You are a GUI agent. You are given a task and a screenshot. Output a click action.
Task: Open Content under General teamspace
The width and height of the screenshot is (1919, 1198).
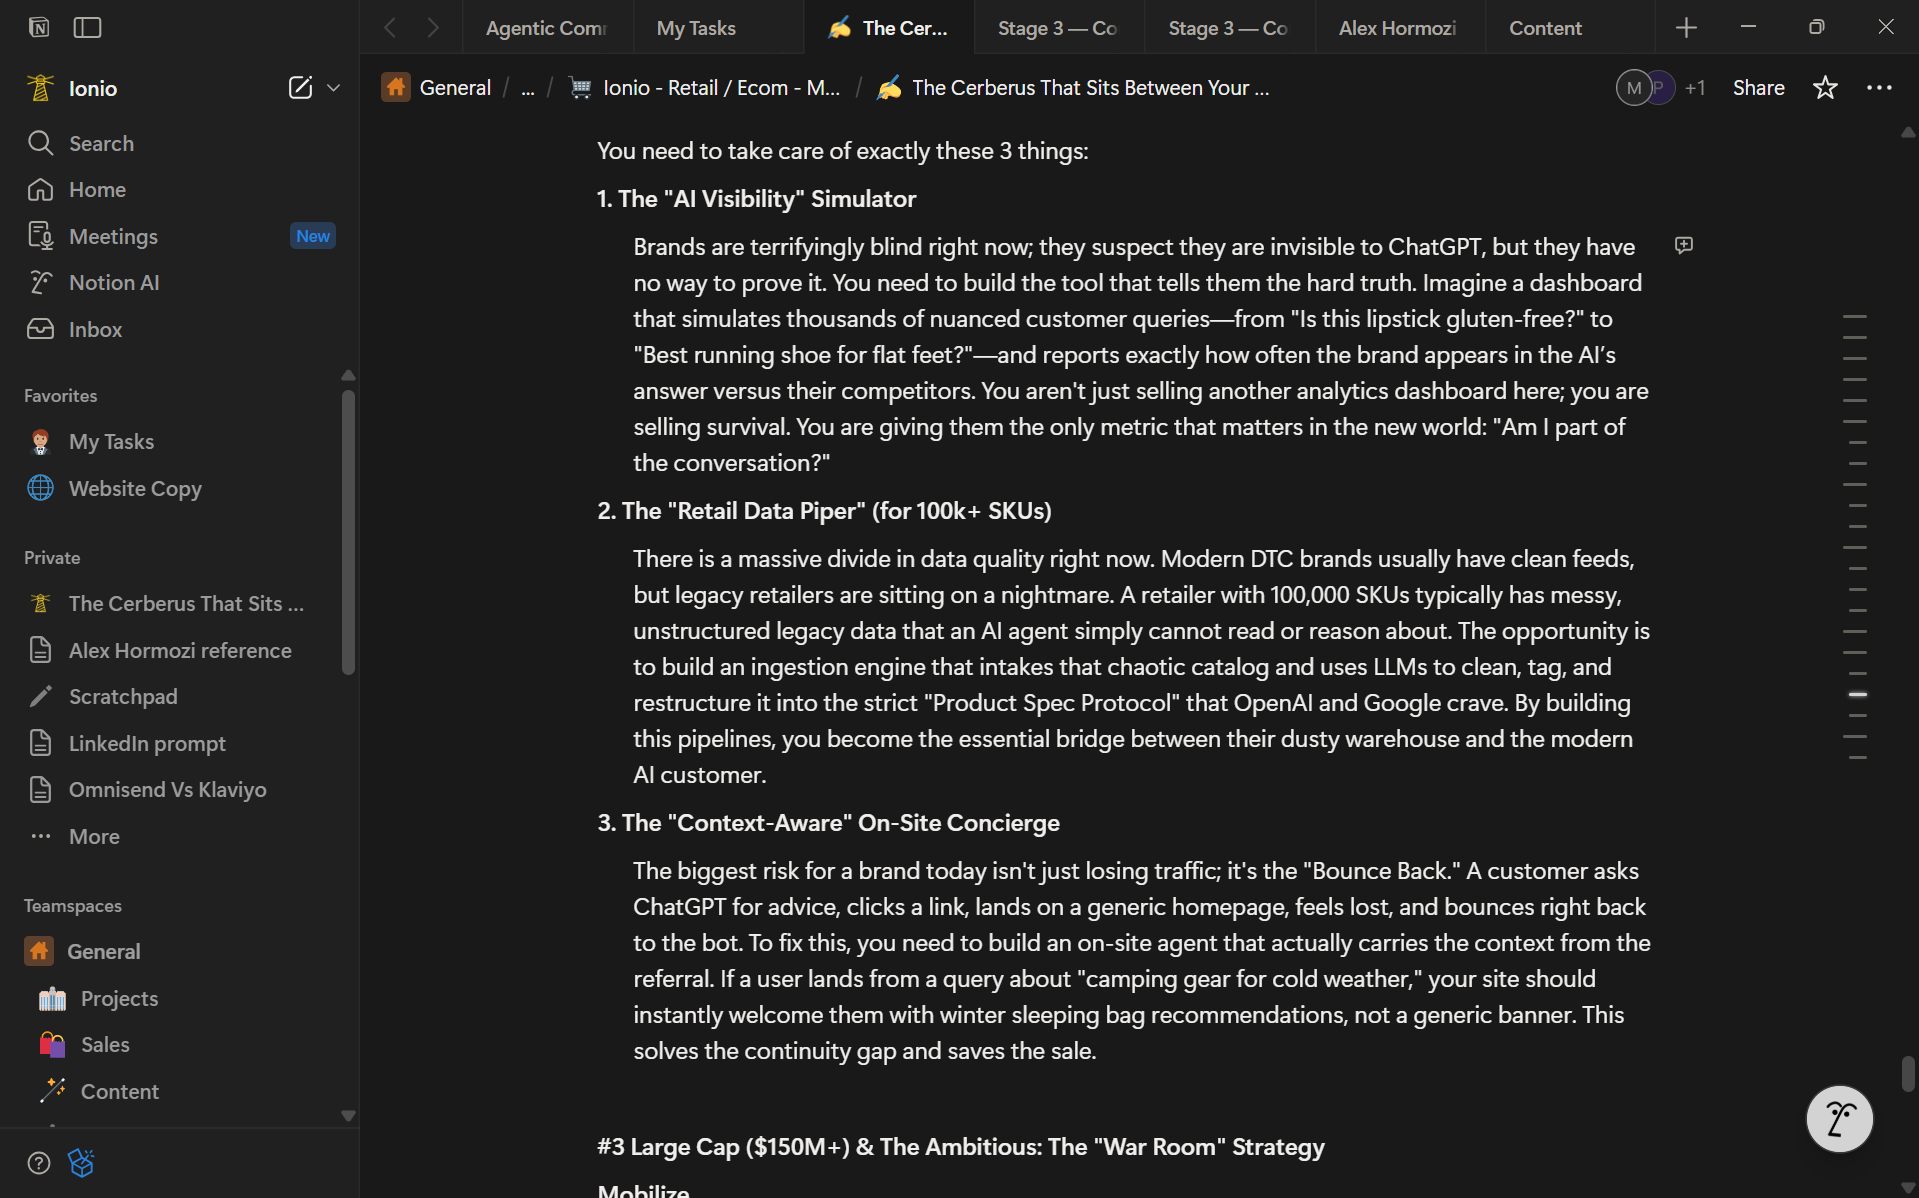coord(178,1091)
